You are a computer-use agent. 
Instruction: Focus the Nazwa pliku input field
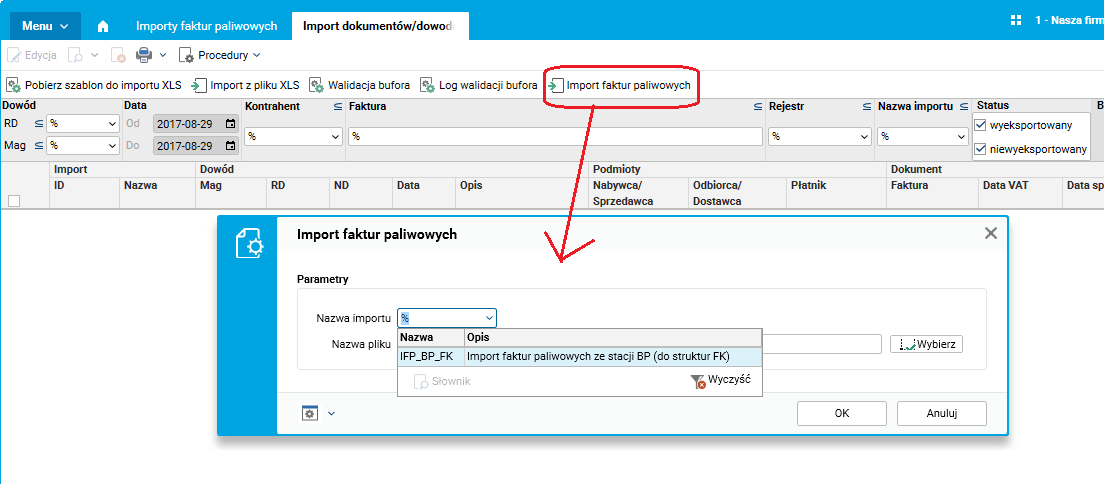coord(821,345)
